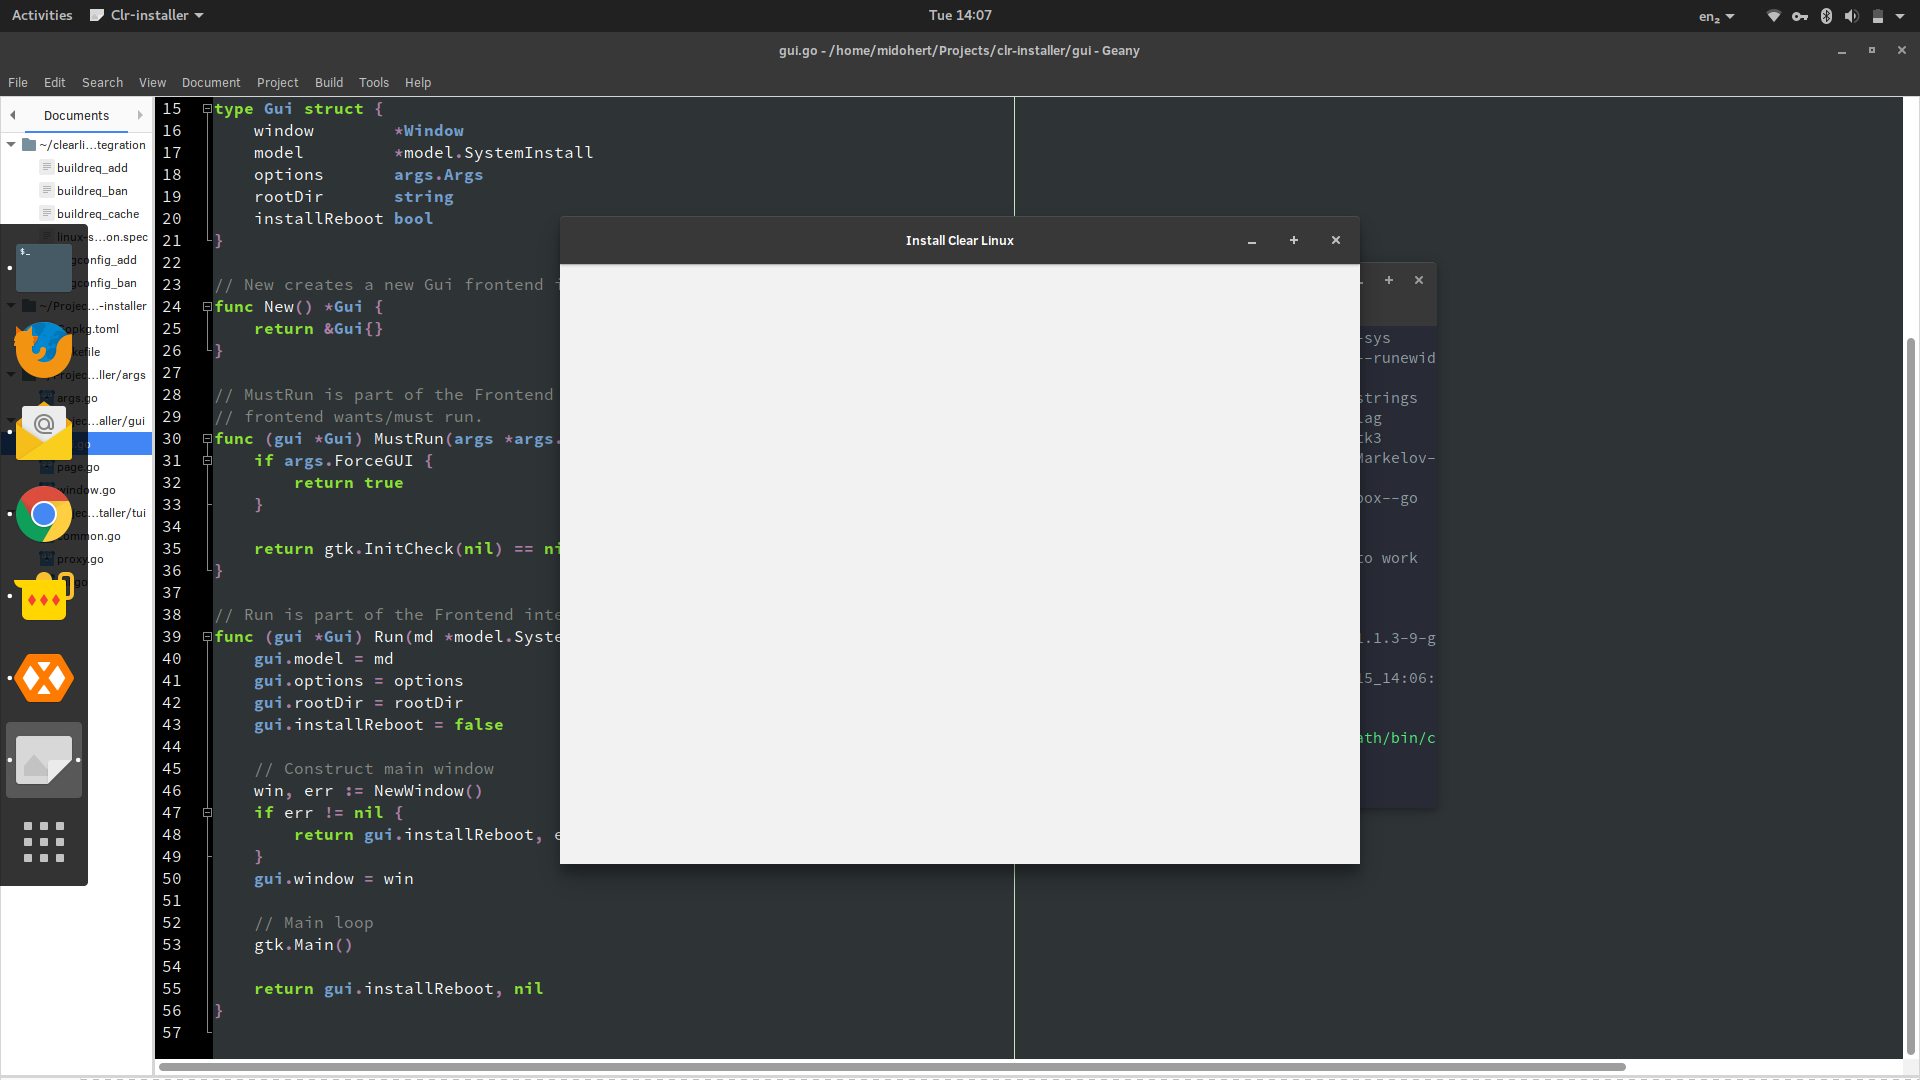Image resolution: width=1920 pixels, height=1080 pixels.
Task: Fold func New at line 24
Action: pos(207,307)
